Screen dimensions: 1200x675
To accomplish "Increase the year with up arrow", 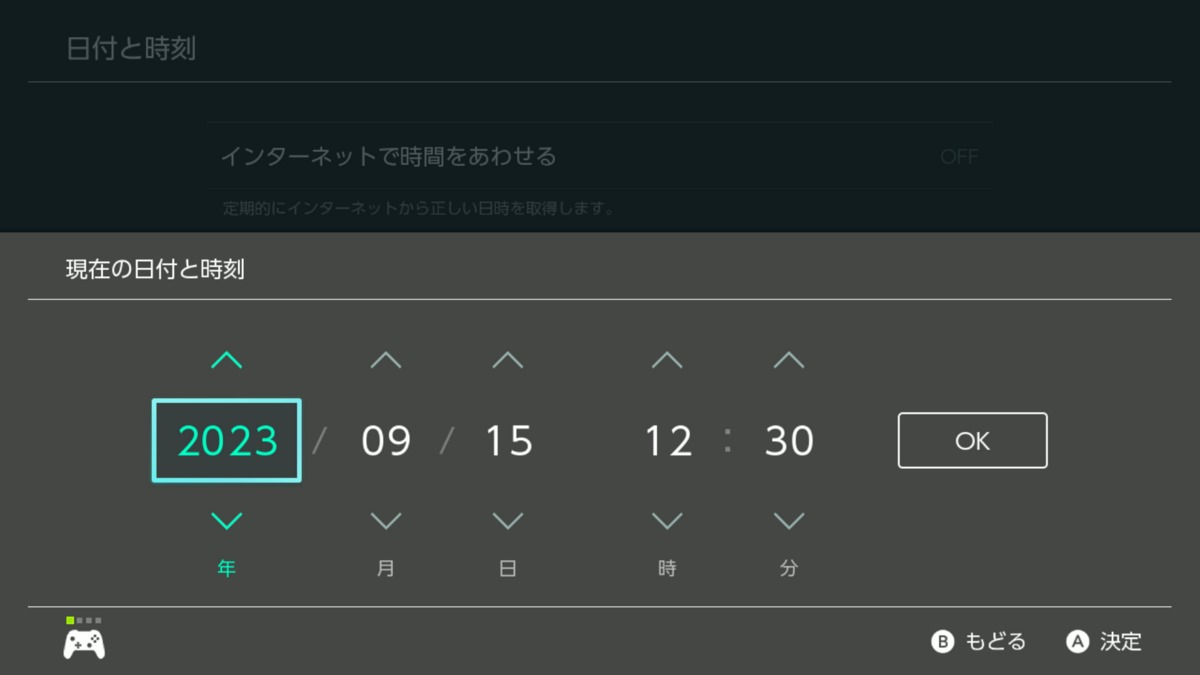I will (x=227, y=360).
